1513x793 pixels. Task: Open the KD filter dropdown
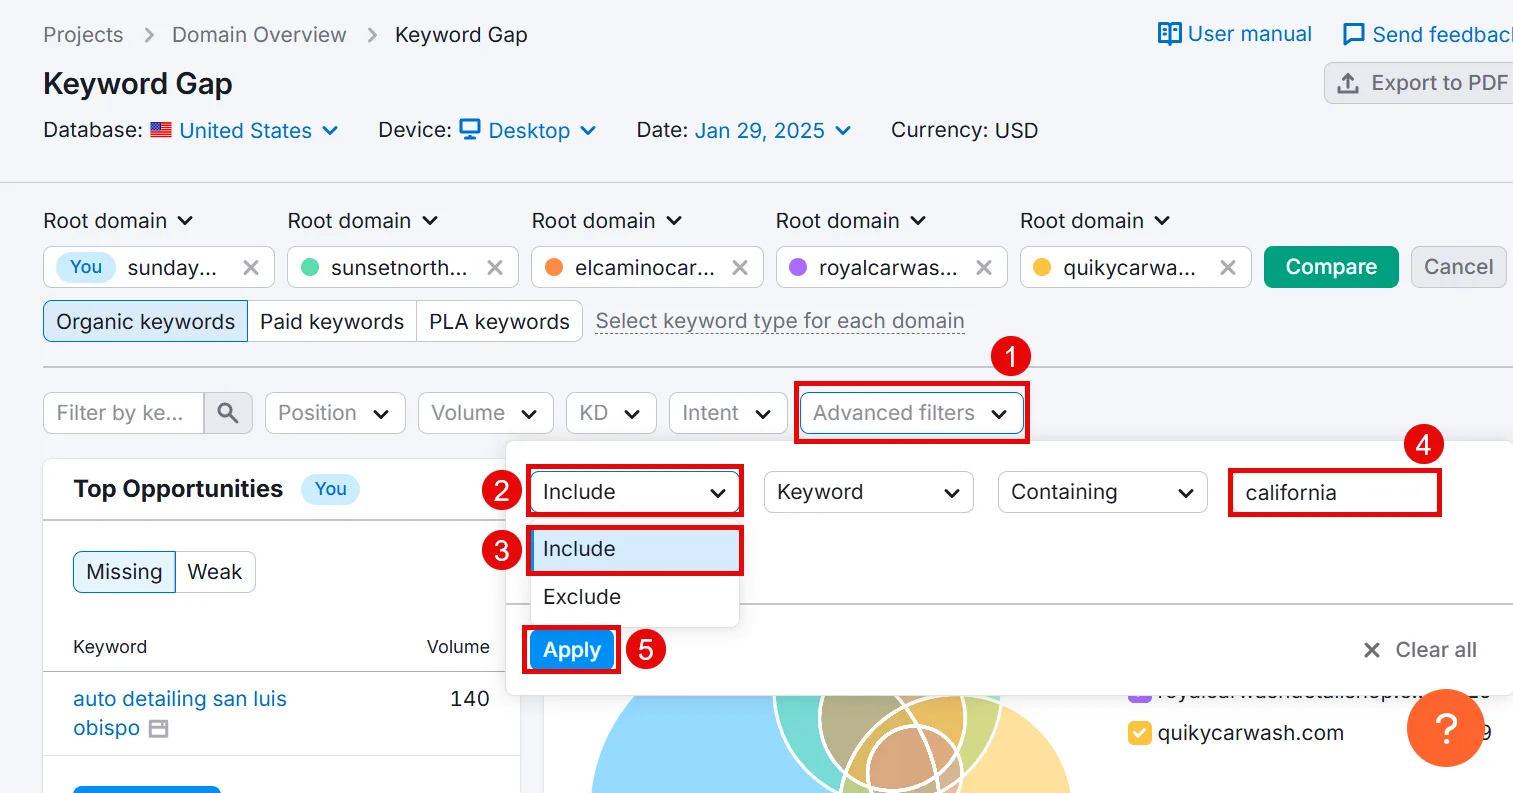coord(611,413)
